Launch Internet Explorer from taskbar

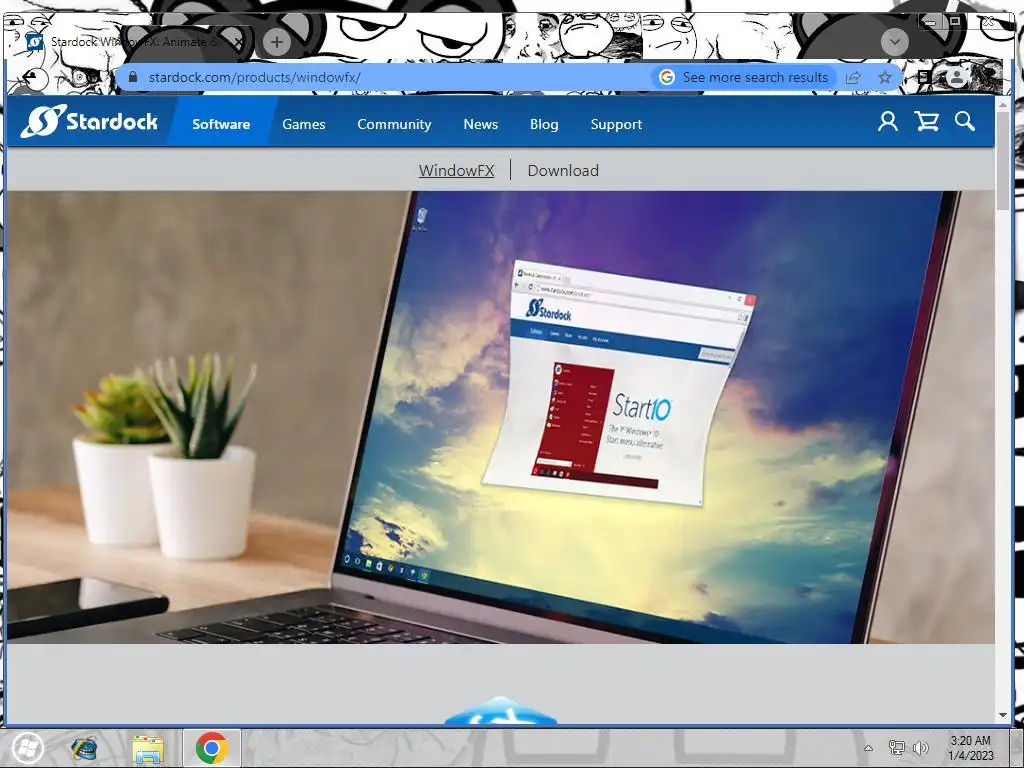pos(84,748)
